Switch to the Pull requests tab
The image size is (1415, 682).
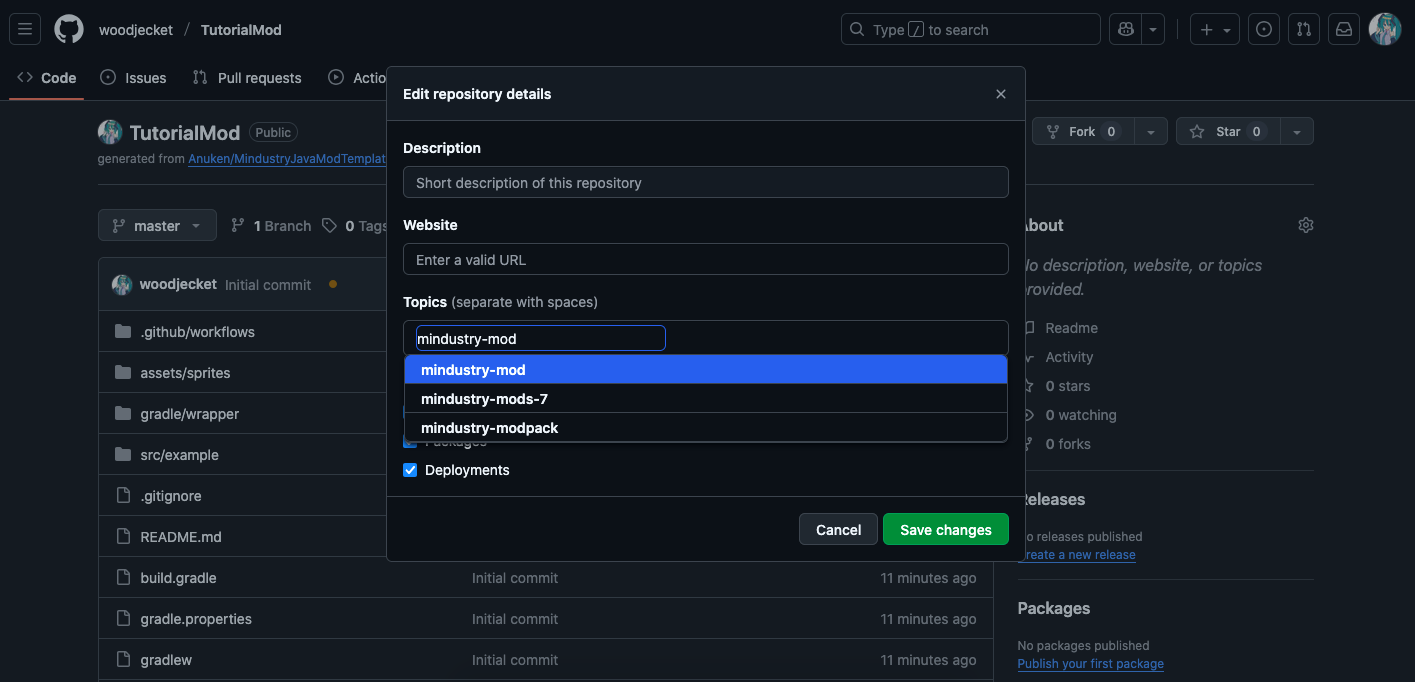[x=247, y=77]
